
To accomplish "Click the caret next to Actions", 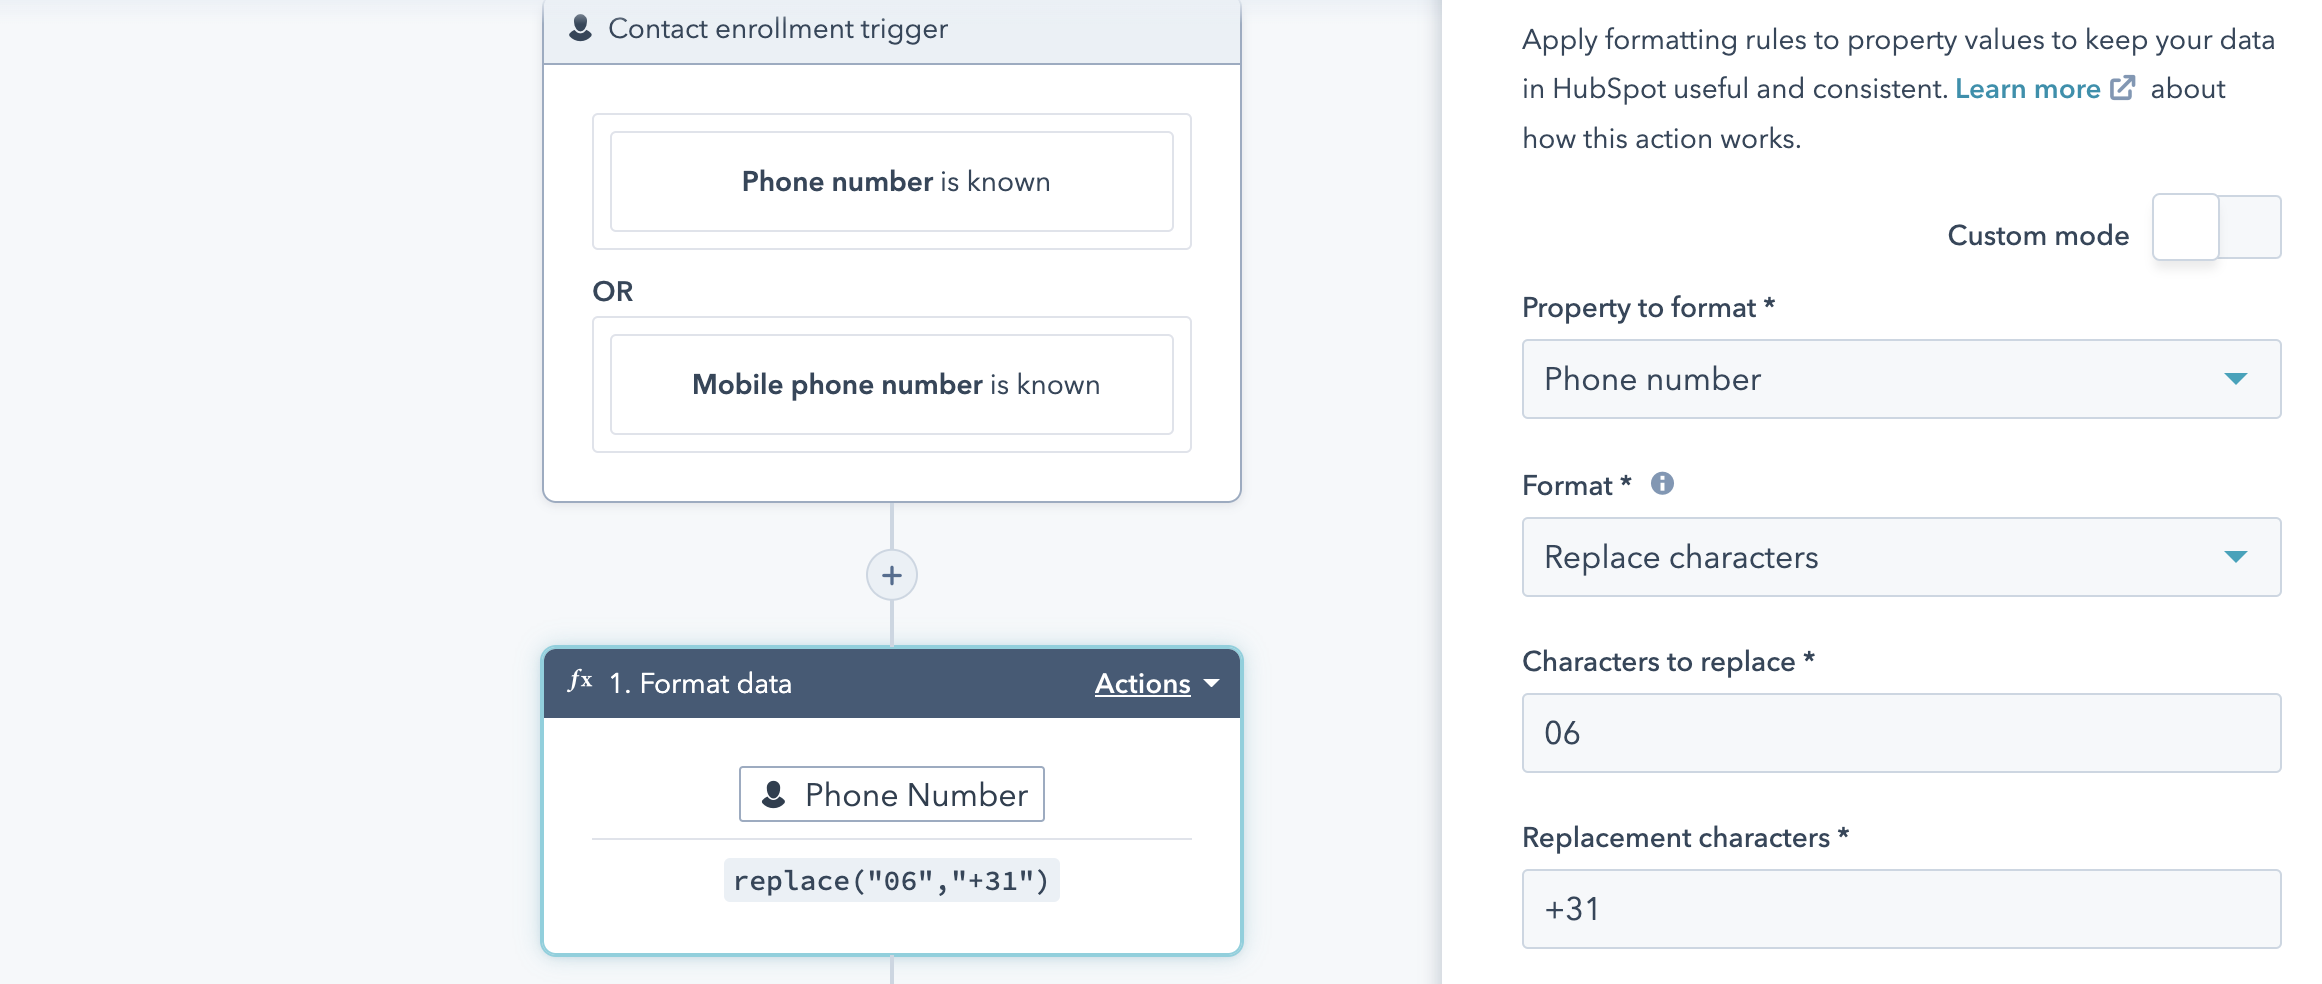I will [1212, 684].
